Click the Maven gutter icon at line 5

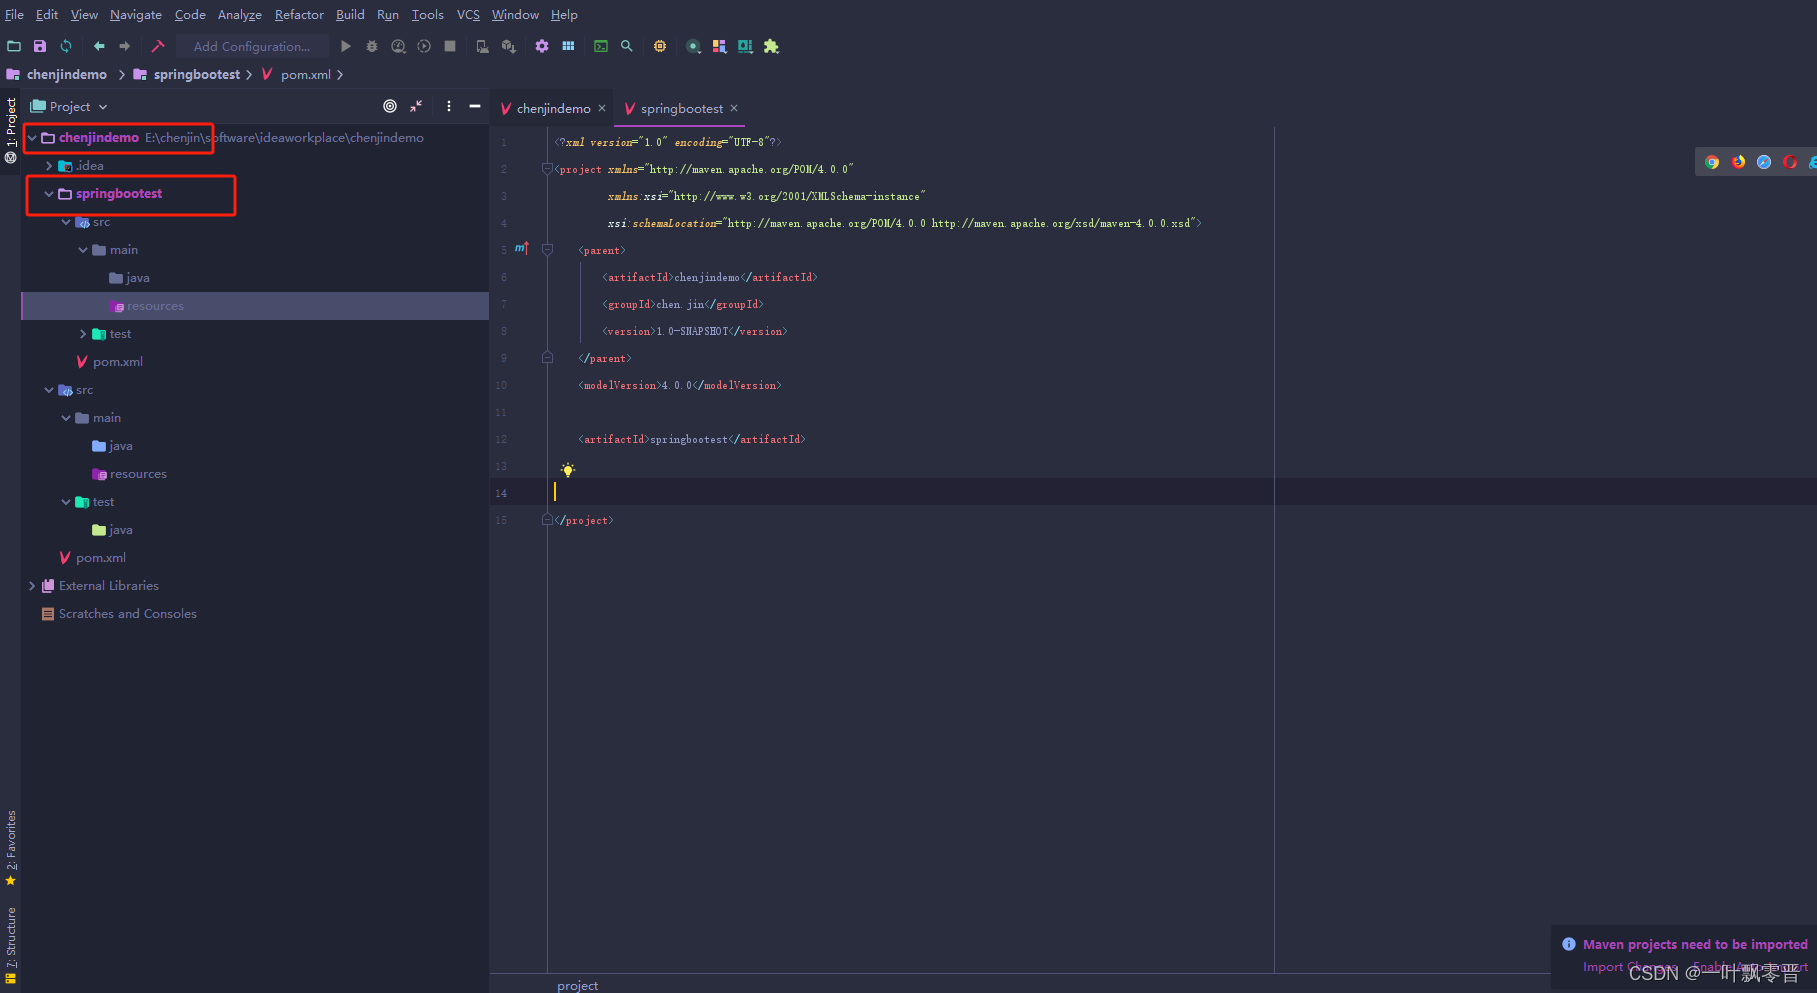pyautogui.click(x=521, y=248)
